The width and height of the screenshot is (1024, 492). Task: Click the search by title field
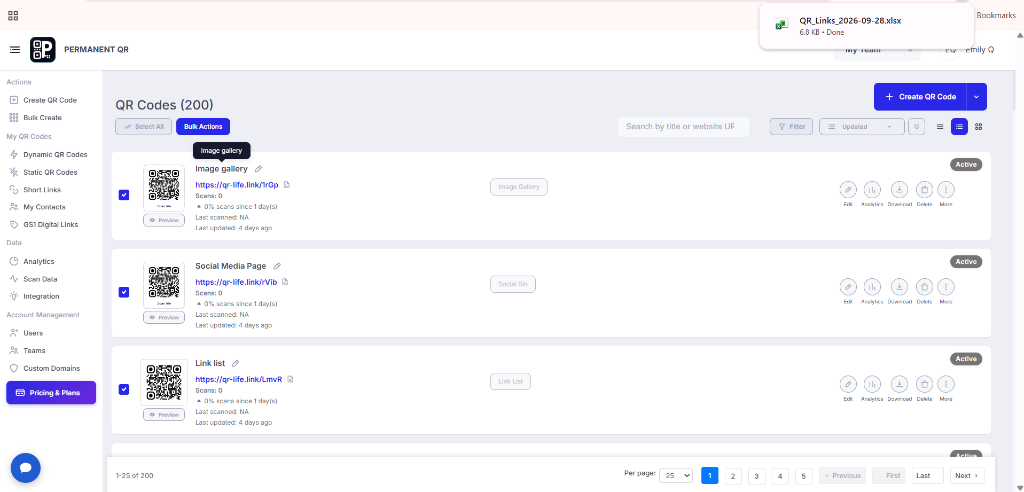coord(684,127)
